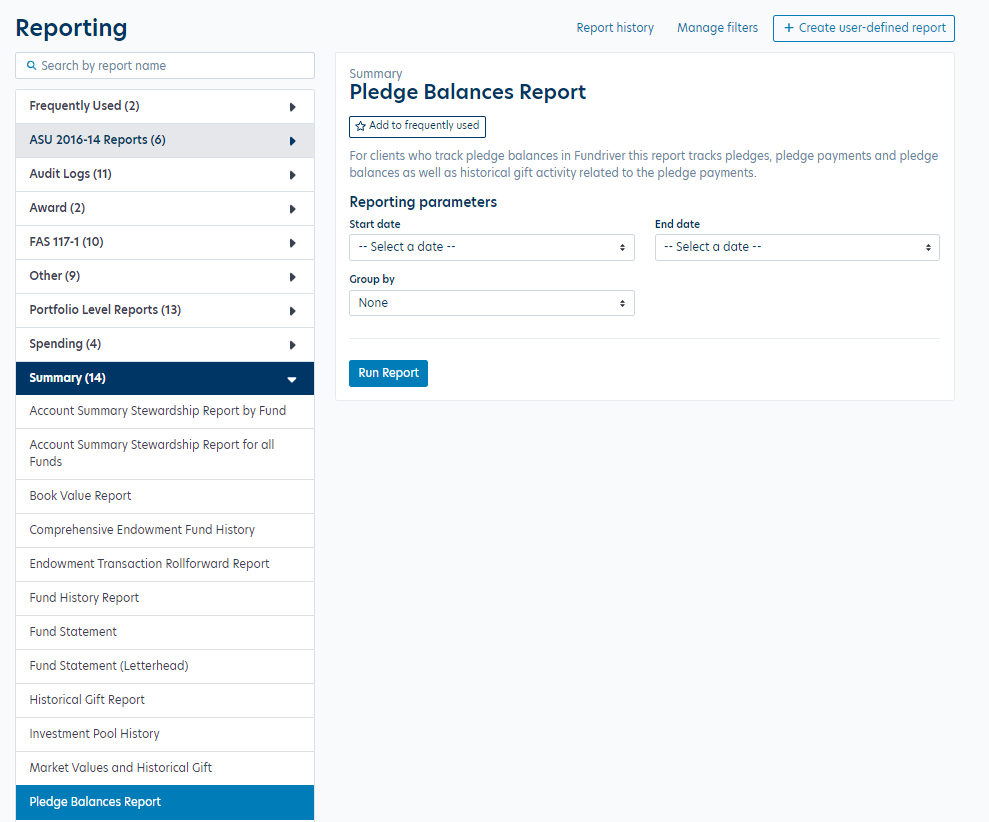Select Frequently Used (2) category

point(165,107)
